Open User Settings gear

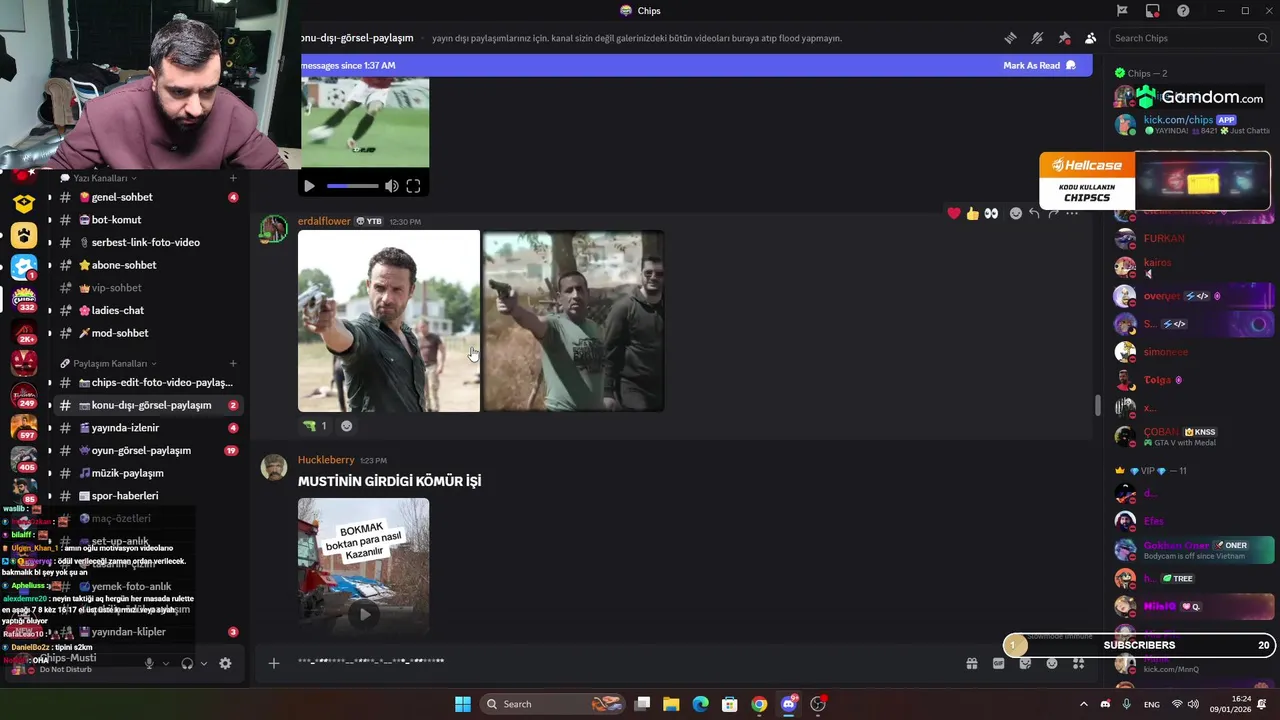225,663
